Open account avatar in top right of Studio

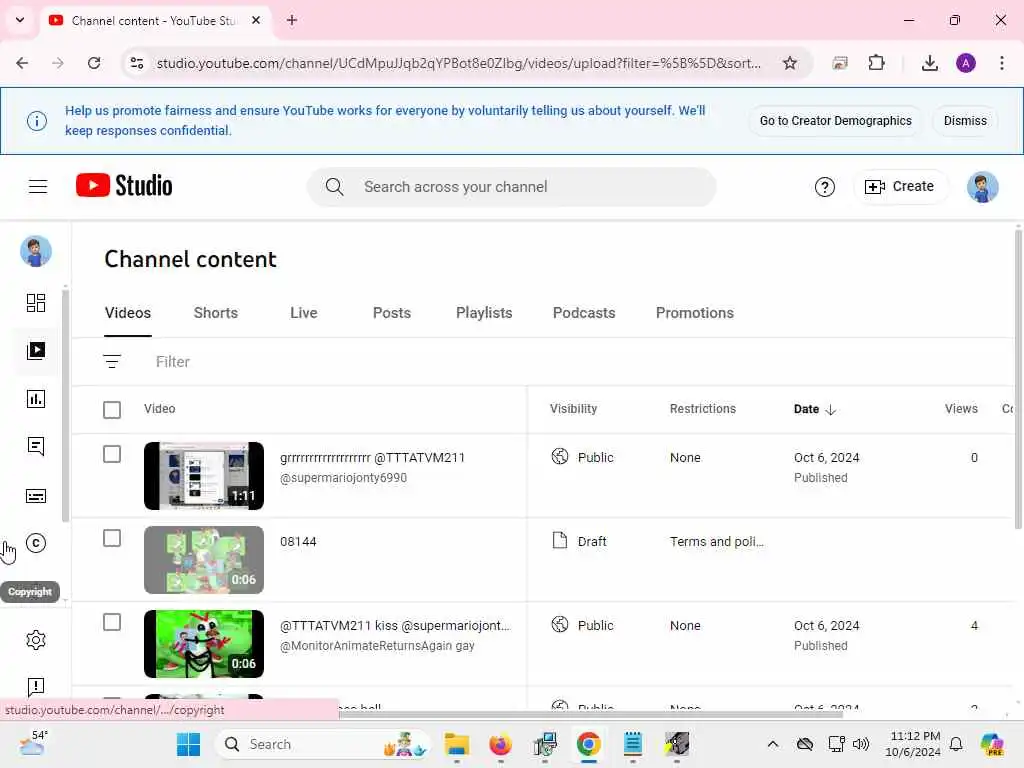982,187
